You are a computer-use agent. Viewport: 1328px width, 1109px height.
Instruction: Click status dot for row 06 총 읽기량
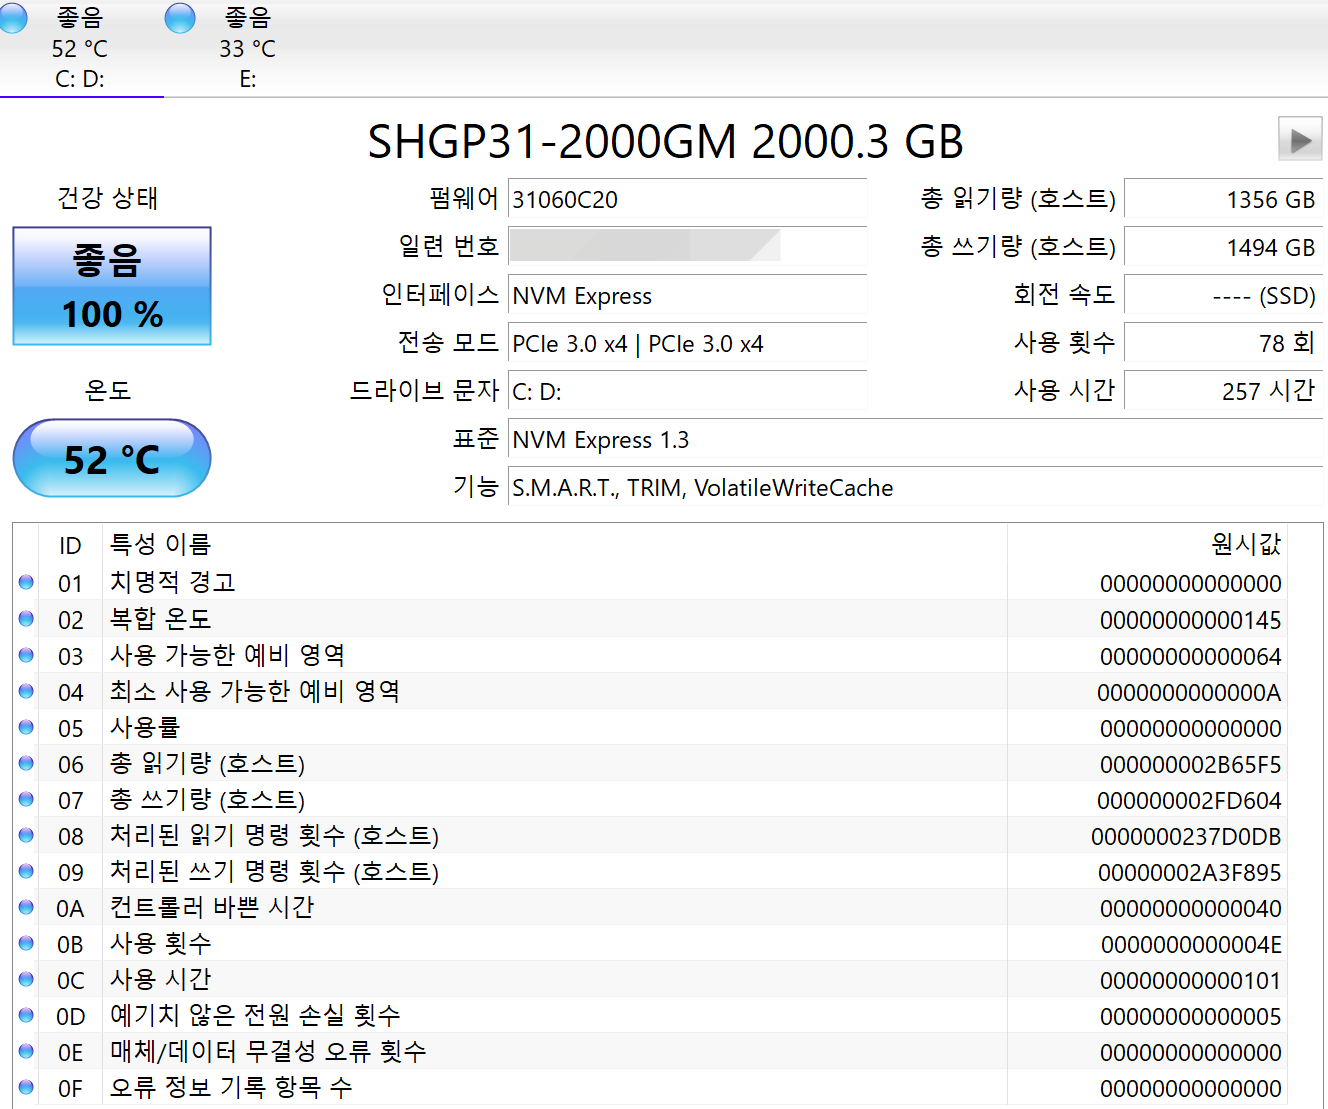click(26, 762)
